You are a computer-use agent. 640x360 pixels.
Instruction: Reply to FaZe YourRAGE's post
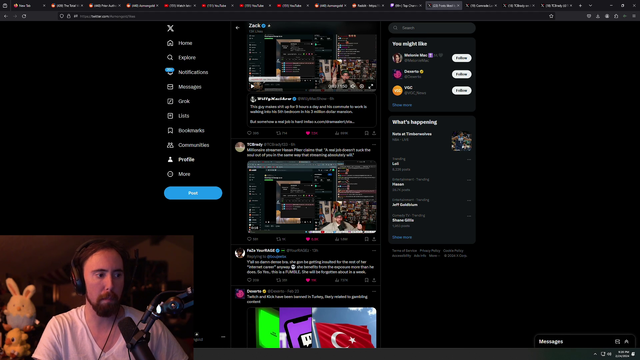click(249, 280)
